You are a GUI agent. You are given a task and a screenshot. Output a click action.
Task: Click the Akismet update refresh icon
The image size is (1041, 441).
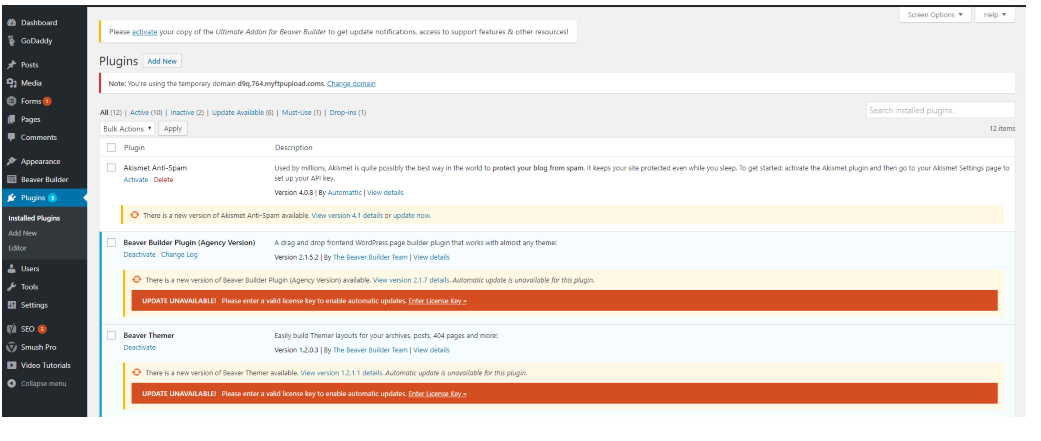tap(135, 215)
